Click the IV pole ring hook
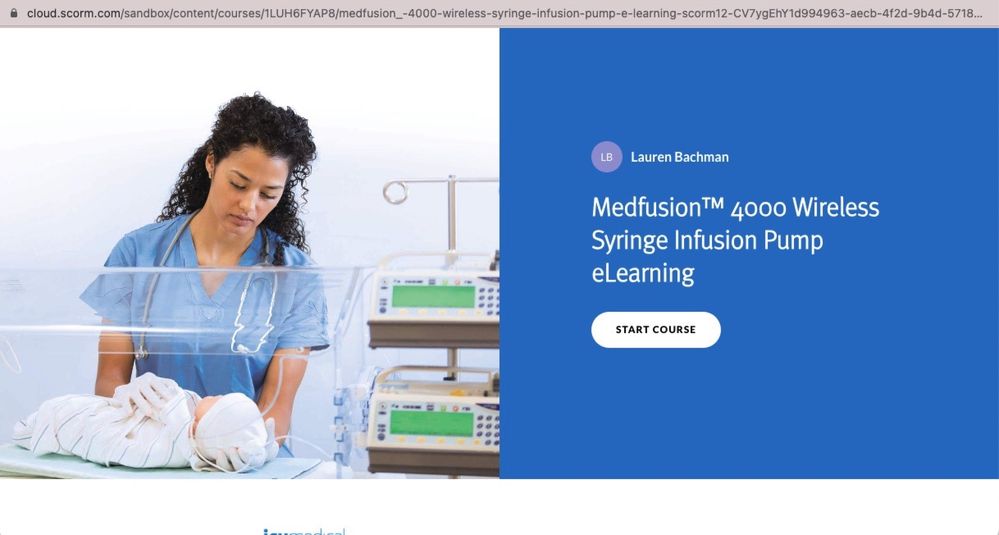Screen dimensions: 999x535 (394, 192)
